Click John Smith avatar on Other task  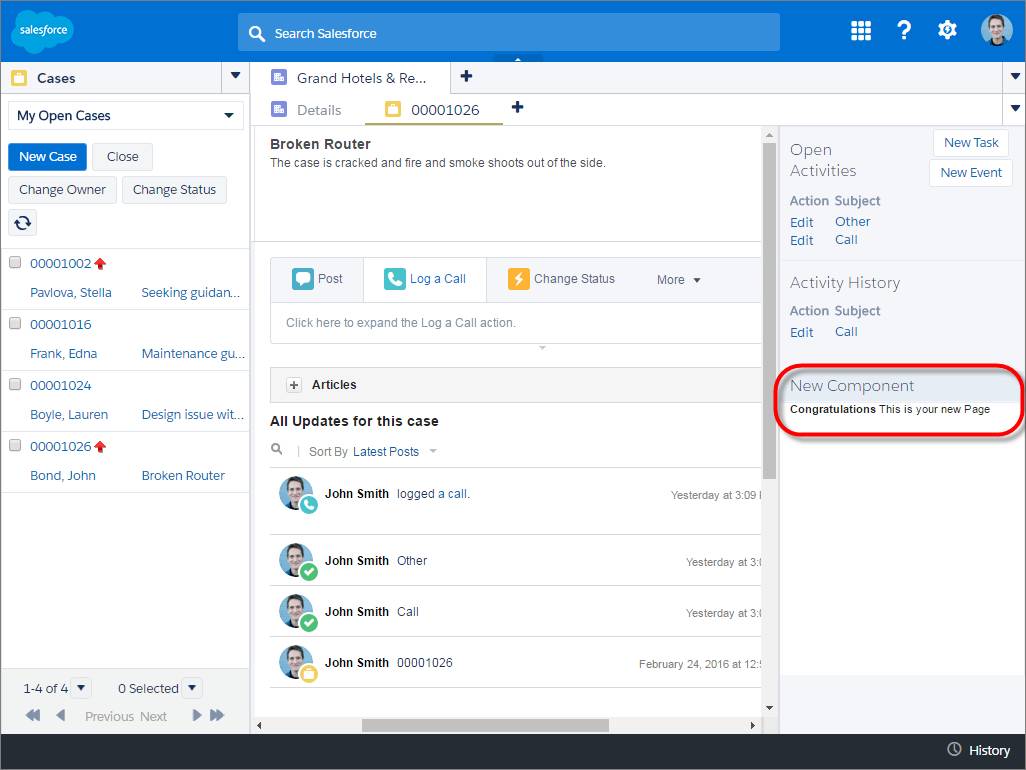click(296, 559)
